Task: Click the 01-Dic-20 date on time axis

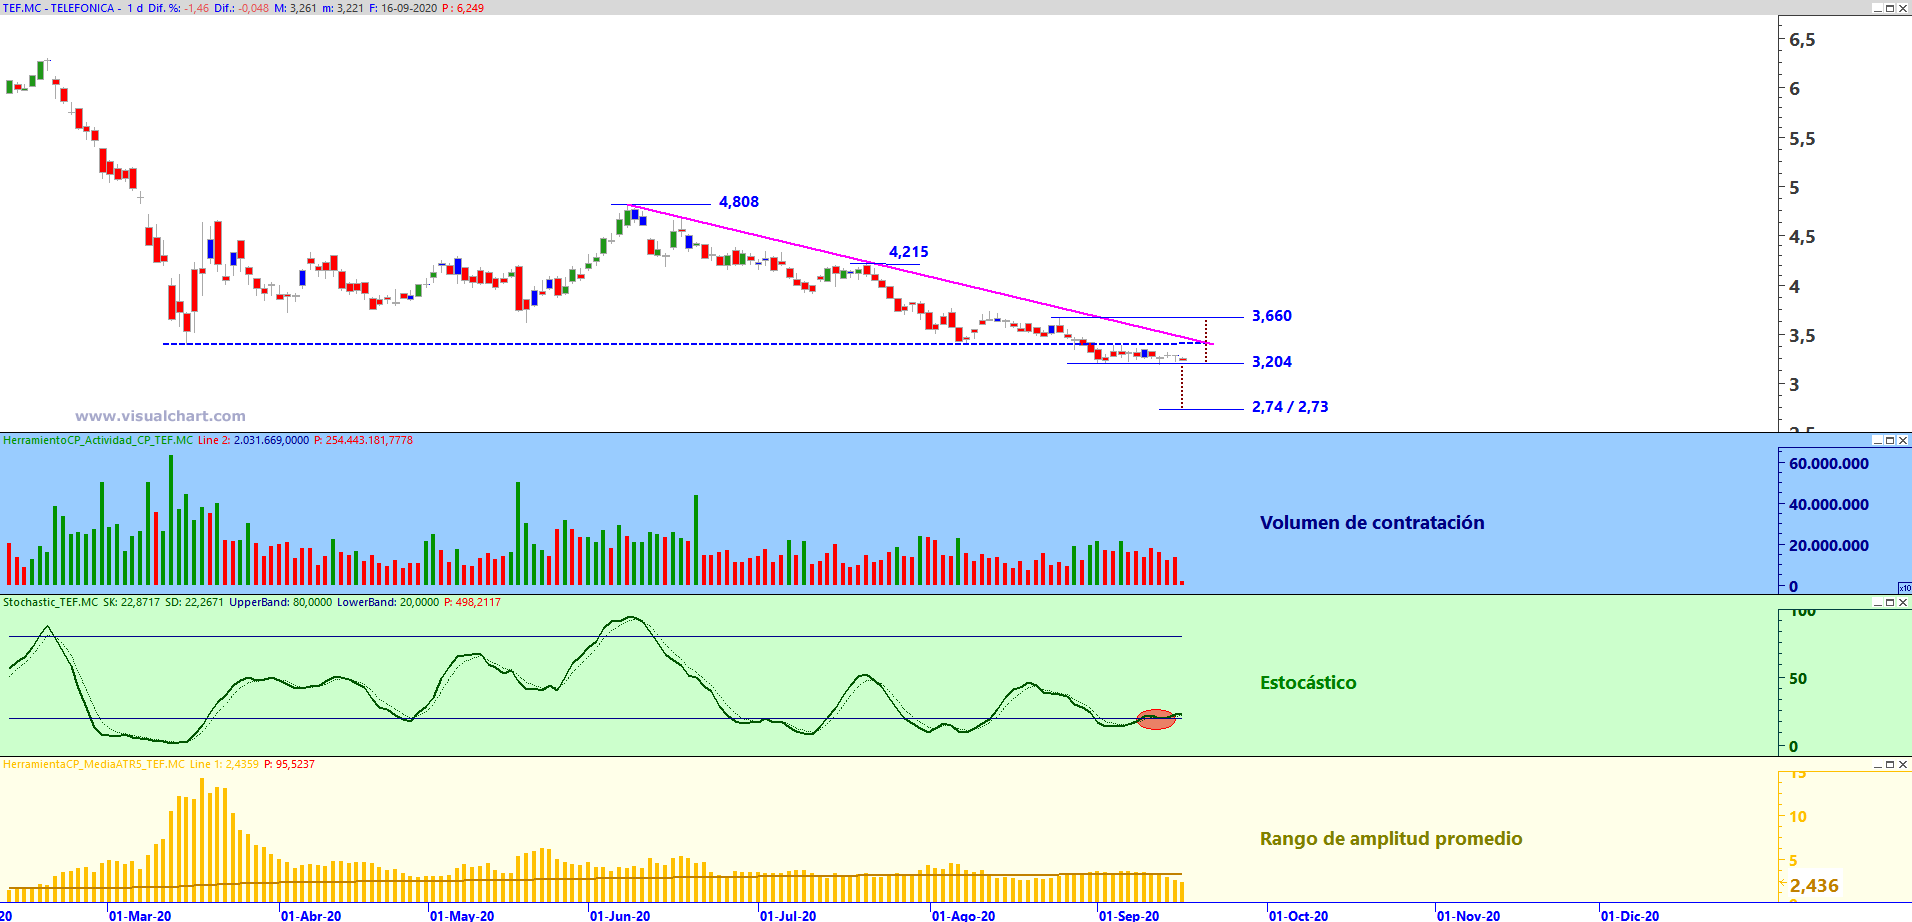Action: pos(1630,915)
